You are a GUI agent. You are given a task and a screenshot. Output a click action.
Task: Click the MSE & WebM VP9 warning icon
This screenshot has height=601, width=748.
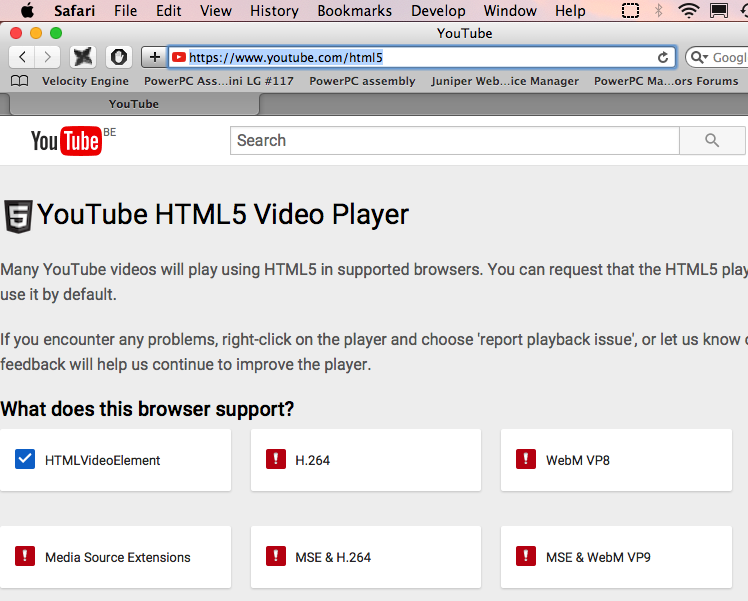(x=526, y=556)
